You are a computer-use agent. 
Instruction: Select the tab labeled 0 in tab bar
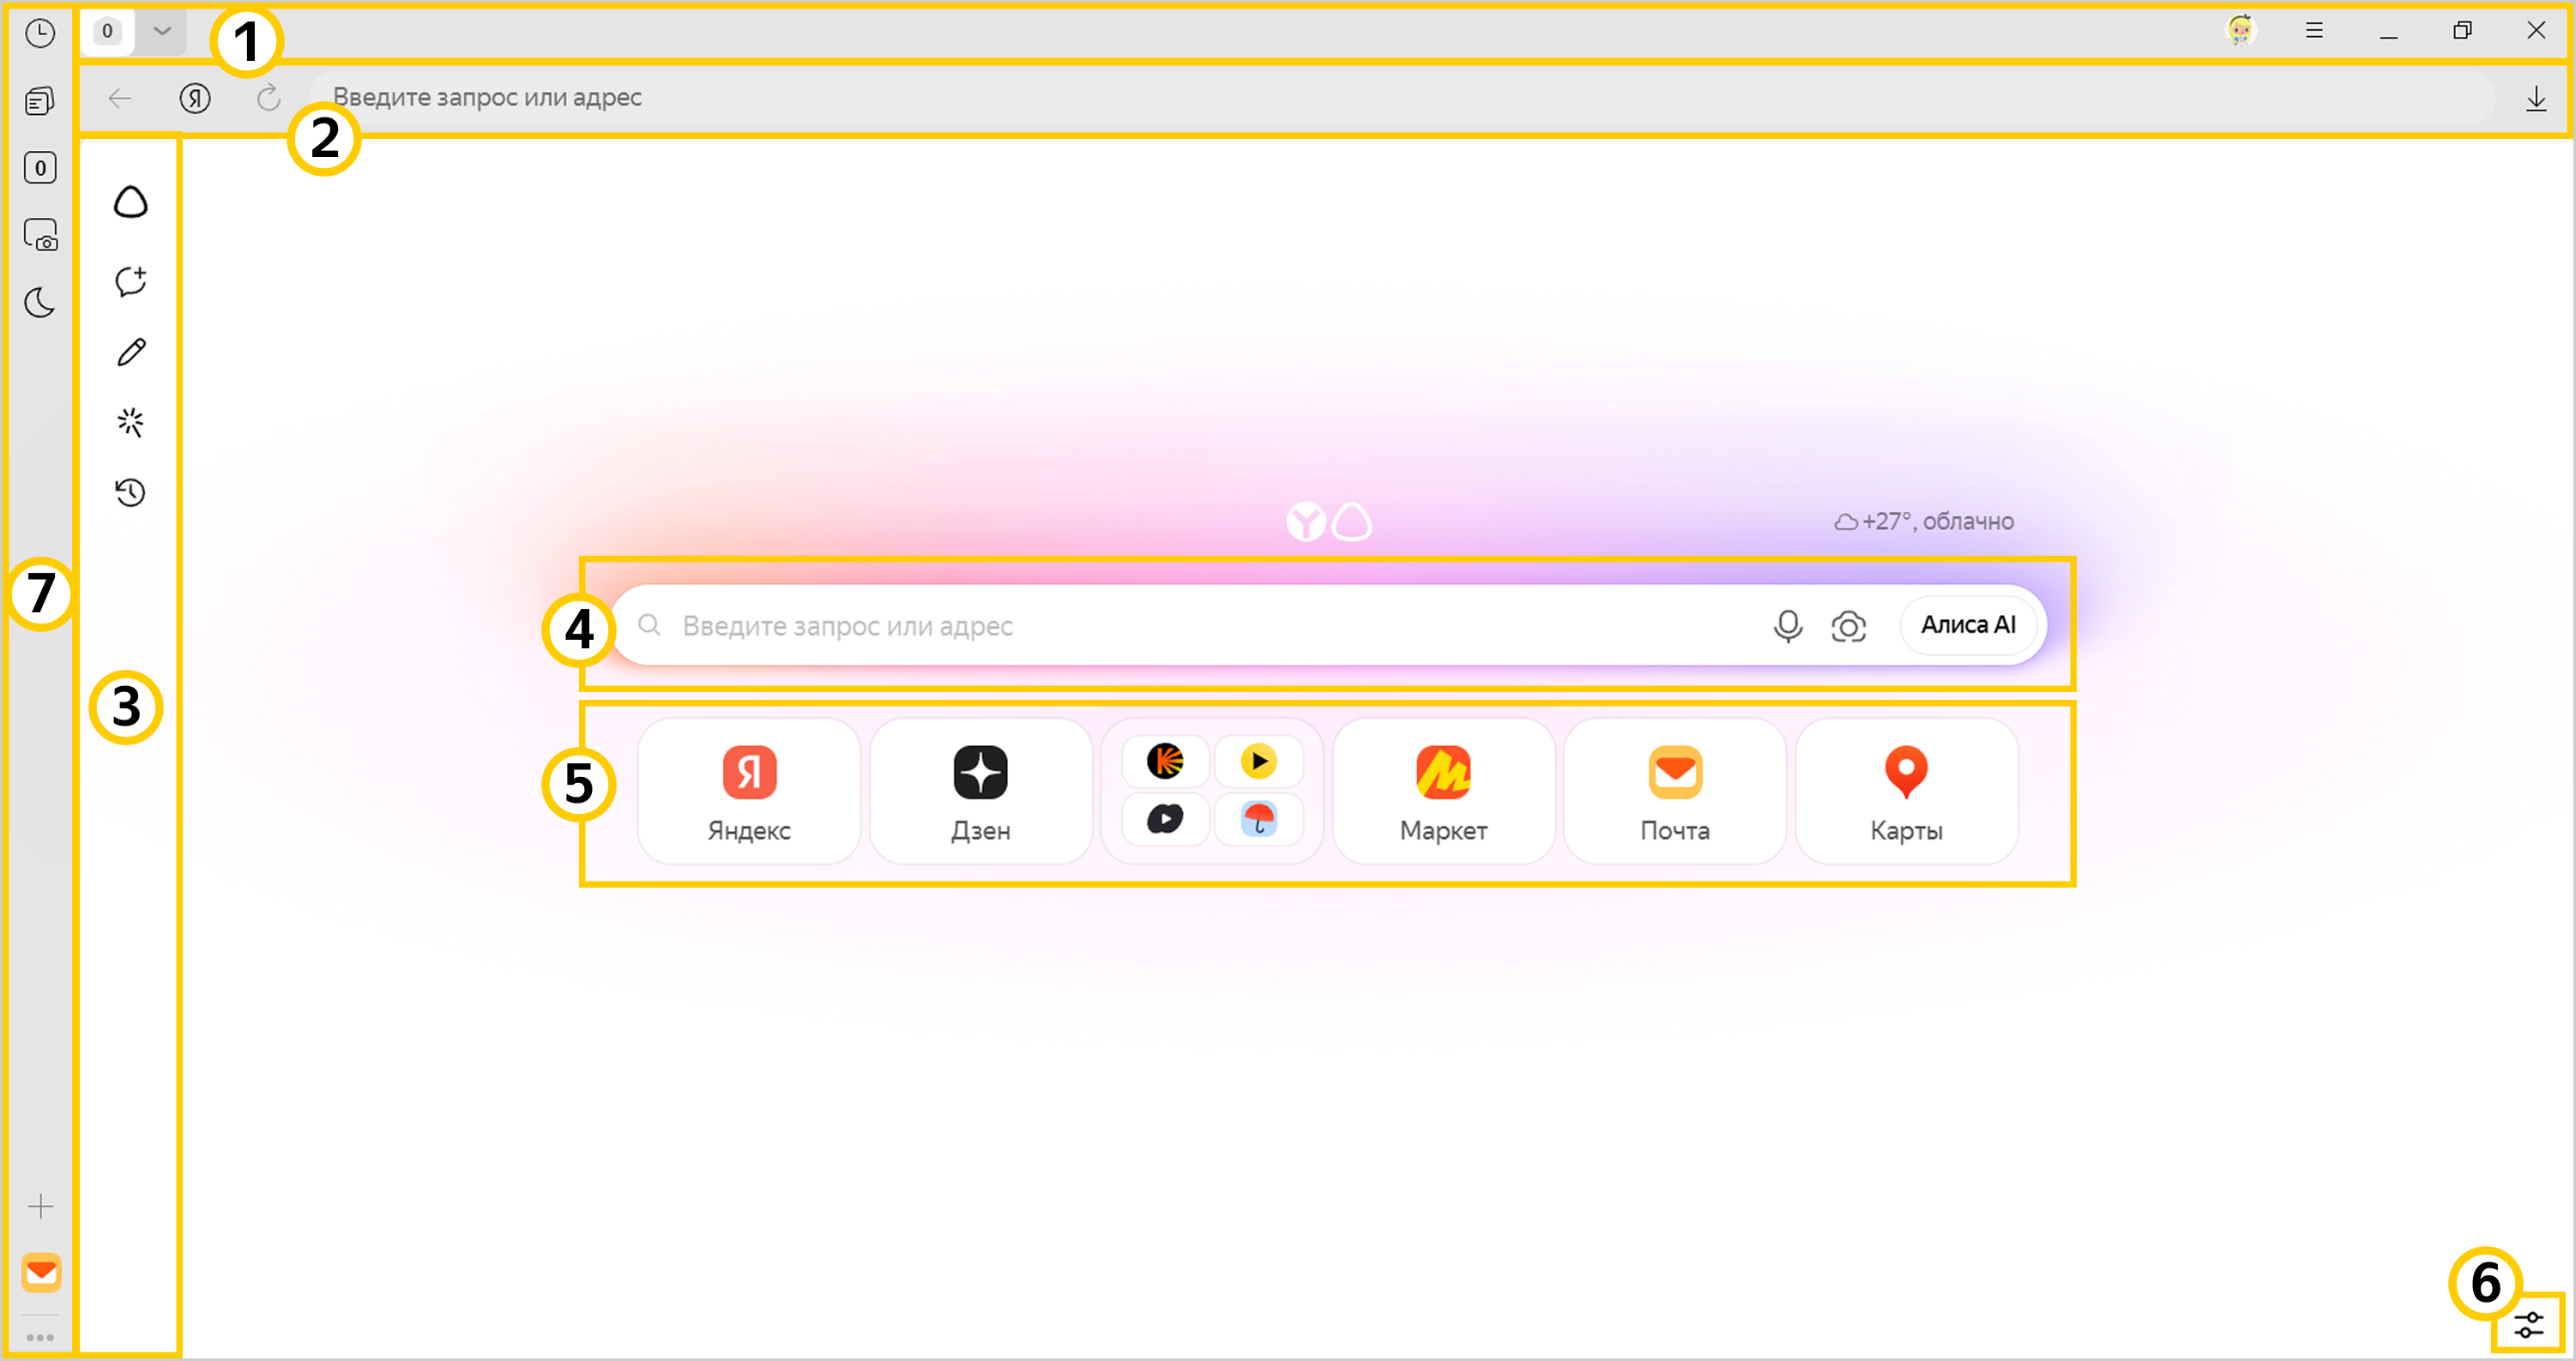click(x=107, y=31)
